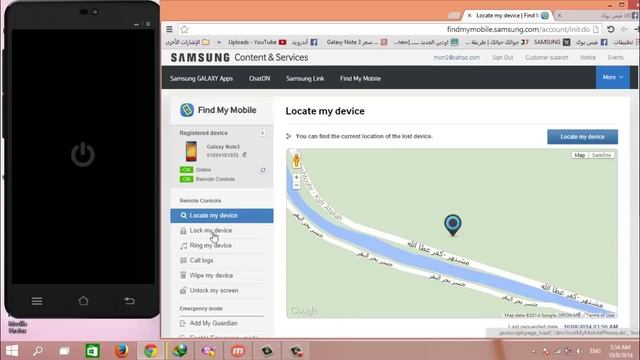Zoom out the map with the minus button
Image resolution: width=640 pixels, height=360 pixels.
[x=296, y=186]
